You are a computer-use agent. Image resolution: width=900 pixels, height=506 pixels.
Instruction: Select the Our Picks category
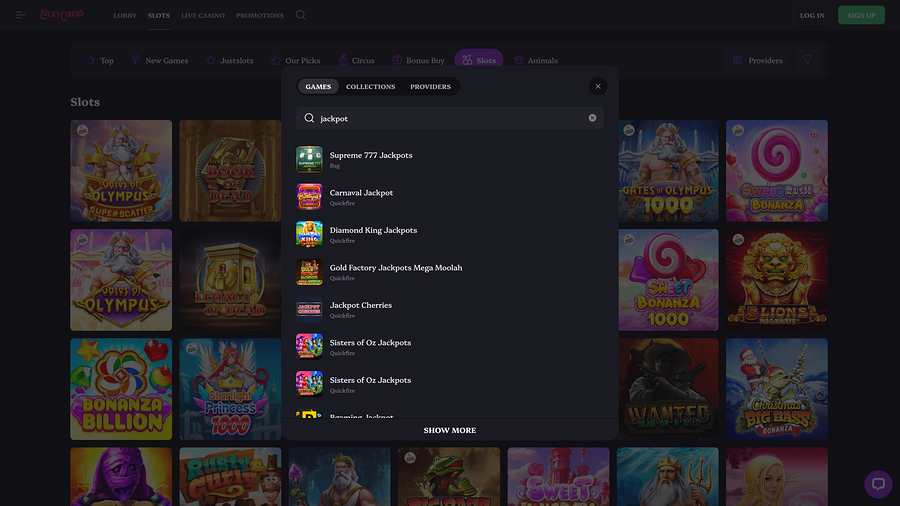[x=296, y=60]
